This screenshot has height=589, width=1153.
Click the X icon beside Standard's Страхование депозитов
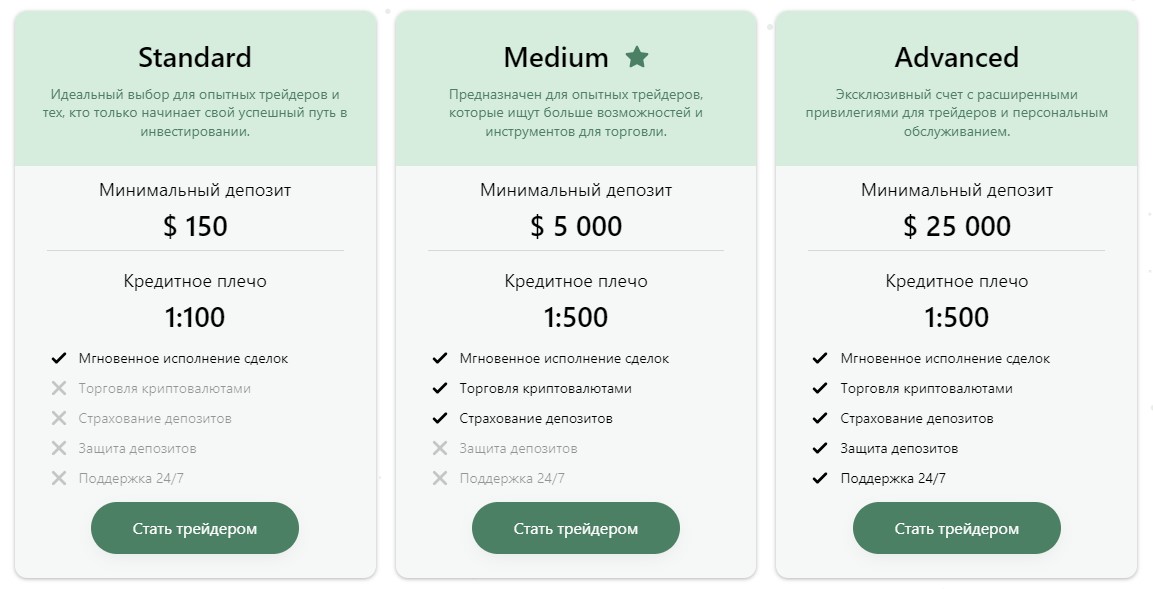[x=59, y=418]
